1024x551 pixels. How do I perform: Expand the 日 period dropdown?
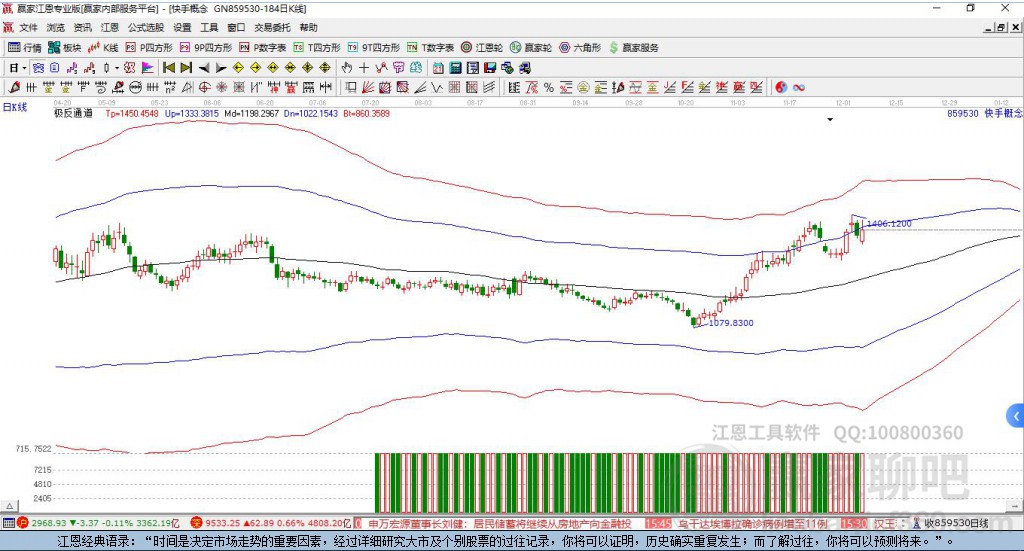click(x=23, y=68)
